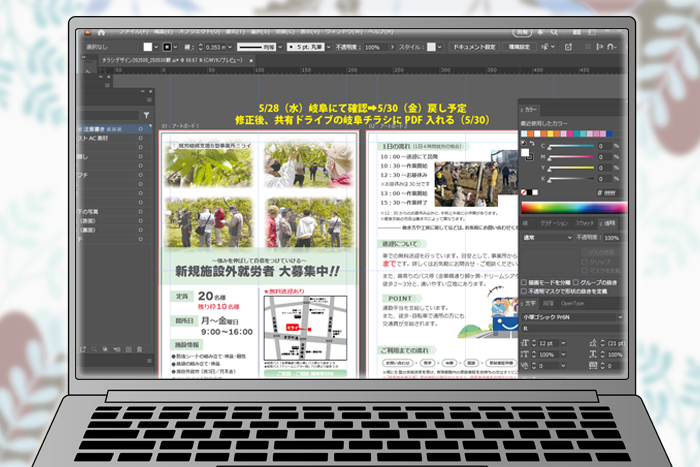Click the search icon at top right

(x=606, y=31)
